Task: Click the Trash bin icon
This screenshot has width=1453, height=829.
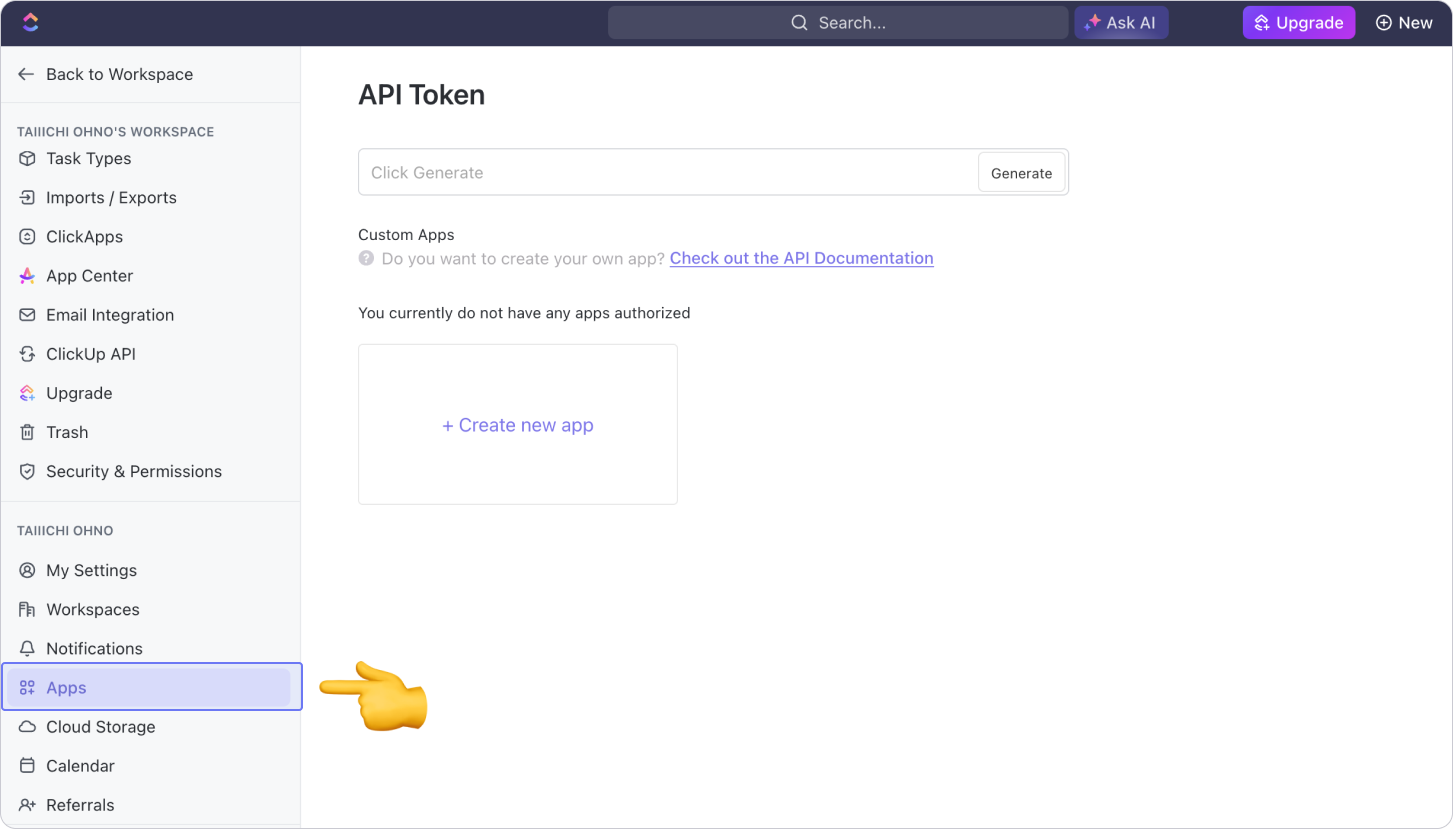Action: tap(27, 432)
